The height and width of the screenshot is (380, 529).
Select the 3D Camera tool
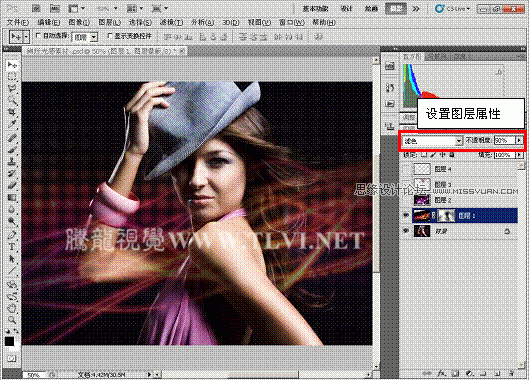(12, 296)
